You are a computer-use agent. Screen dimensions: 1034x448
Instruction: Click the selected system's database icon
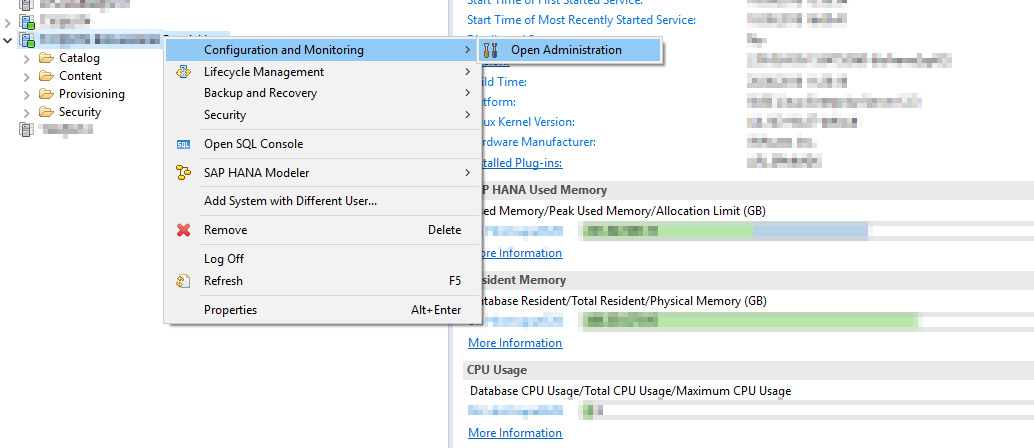26,40
